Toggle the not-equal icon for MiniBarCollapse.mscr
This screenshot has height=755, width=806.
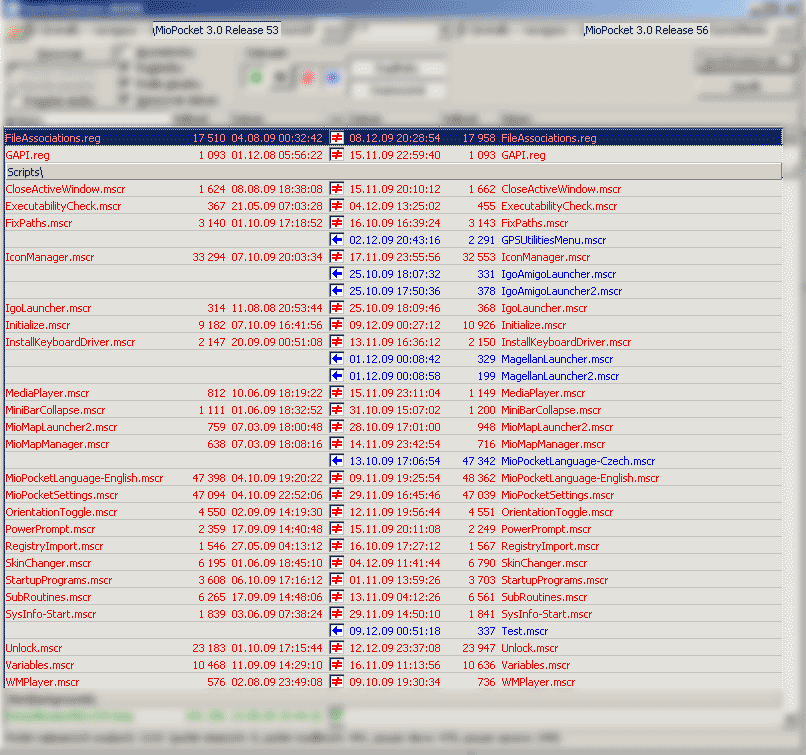pyautogui.click(x=337, y=410)
